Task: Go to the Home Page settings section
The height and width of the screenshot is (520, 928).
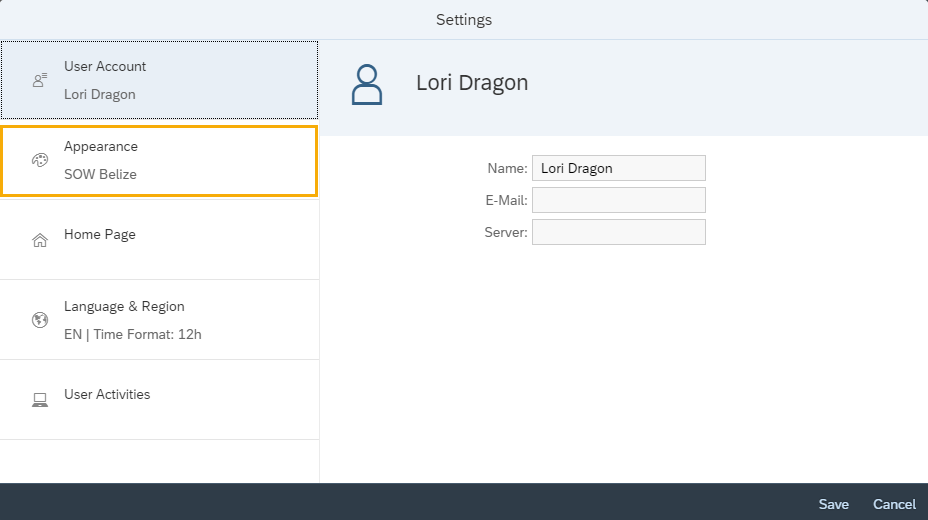Action: (x=100, y=234)
